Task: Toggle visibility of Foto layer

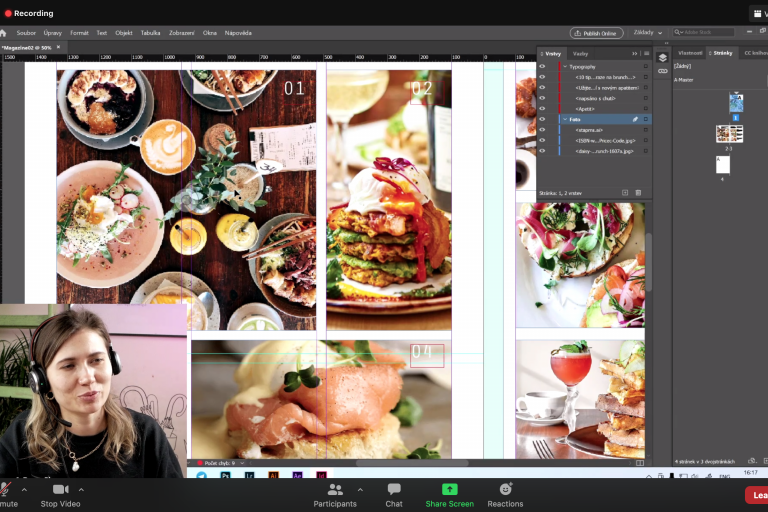Action: tap(542, 119)
